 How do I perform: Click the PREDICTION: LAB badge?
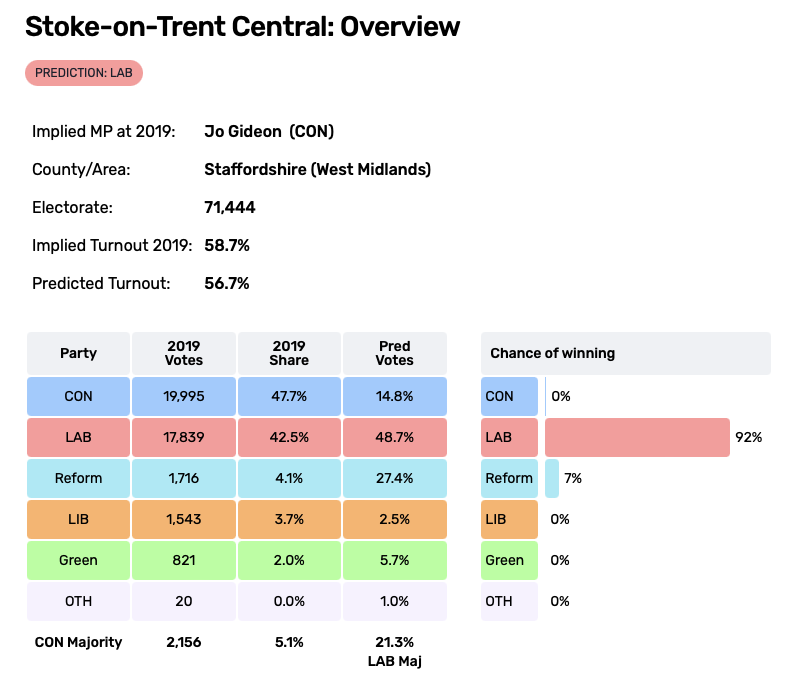(85, 73)
